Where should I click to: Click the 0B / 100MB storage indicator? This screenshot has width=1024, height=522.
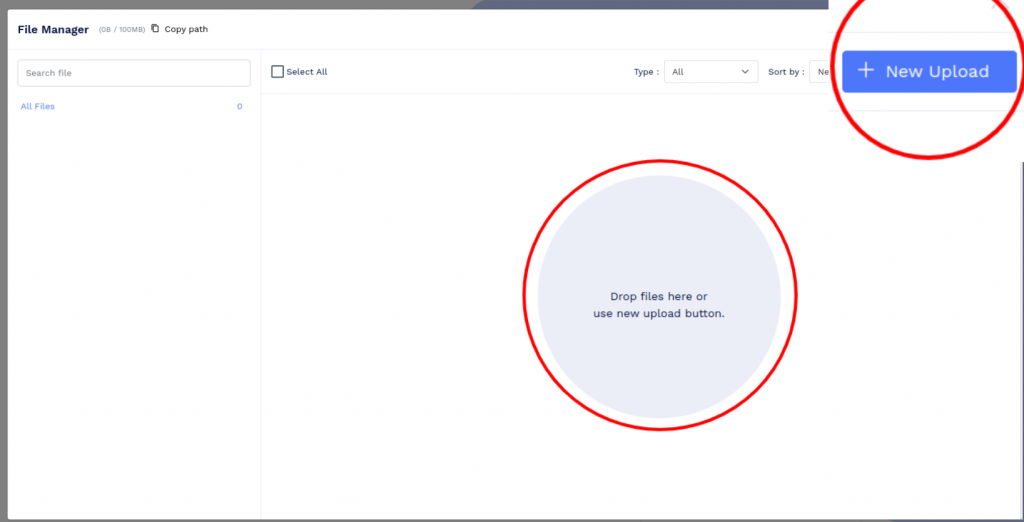coord(122,30)
